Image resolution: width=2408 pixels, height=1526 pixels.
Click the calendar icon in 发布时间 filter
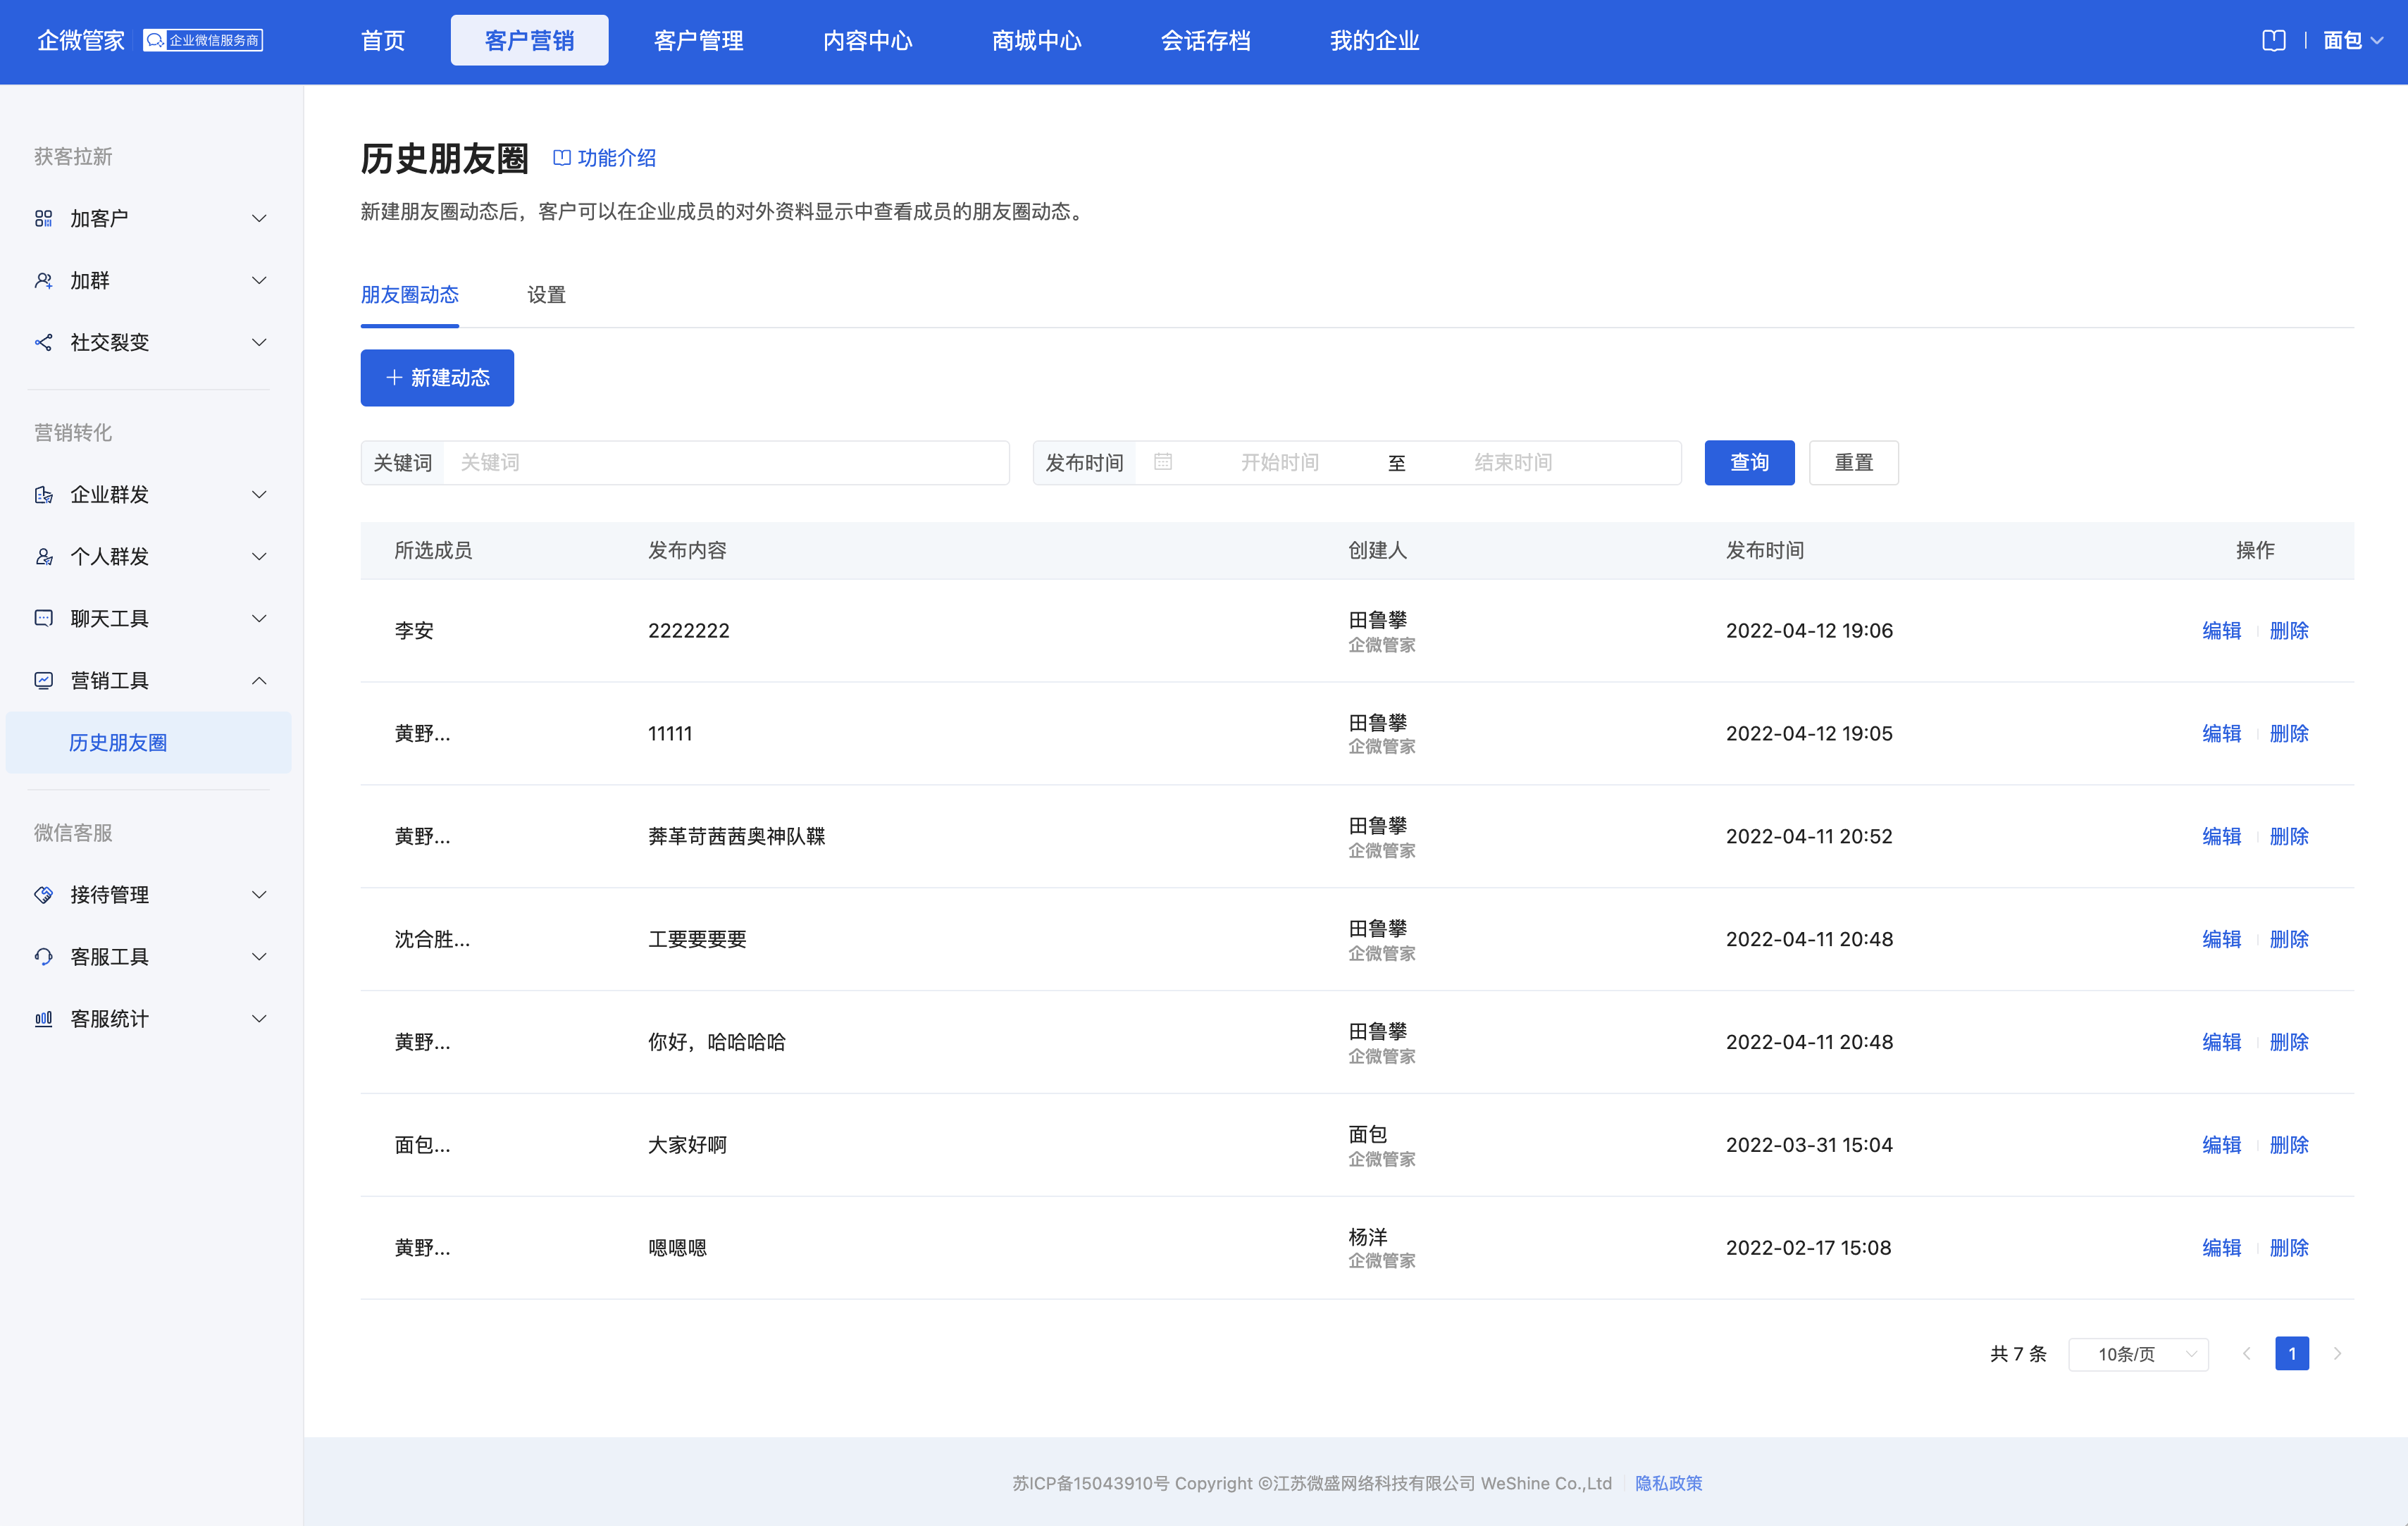1162,462
